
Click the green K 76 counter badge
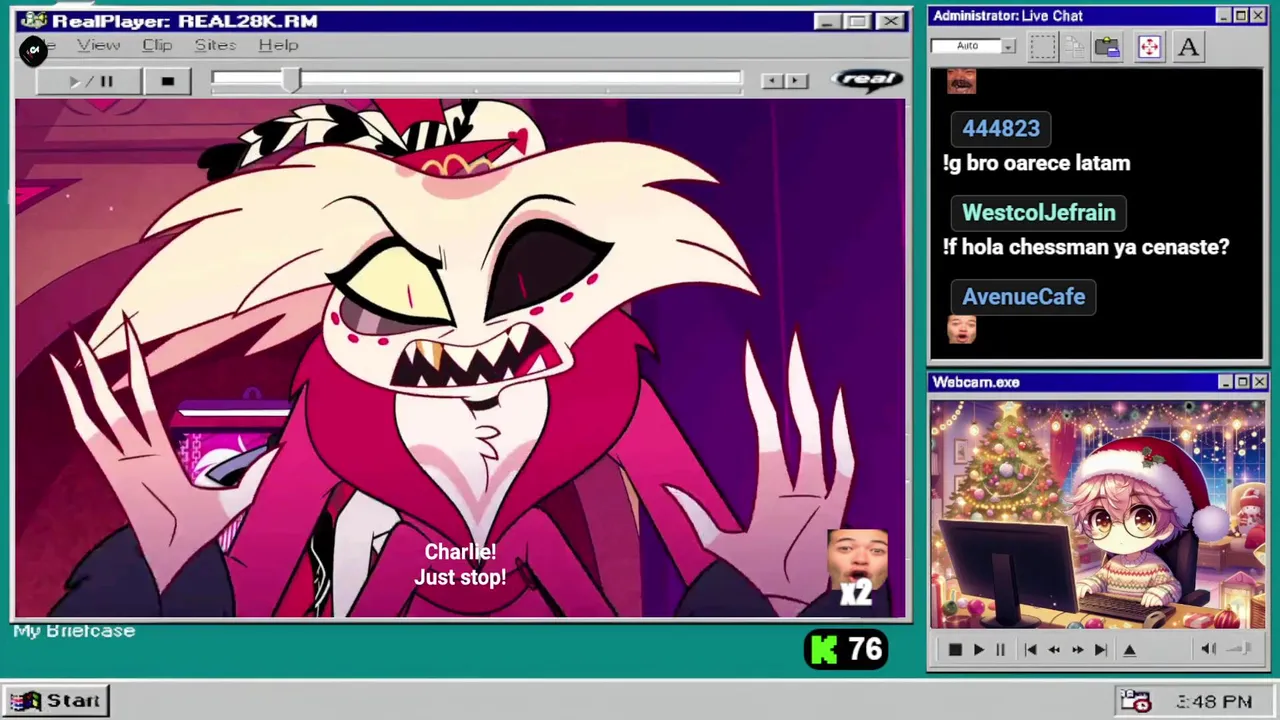(x=846, y=650)
